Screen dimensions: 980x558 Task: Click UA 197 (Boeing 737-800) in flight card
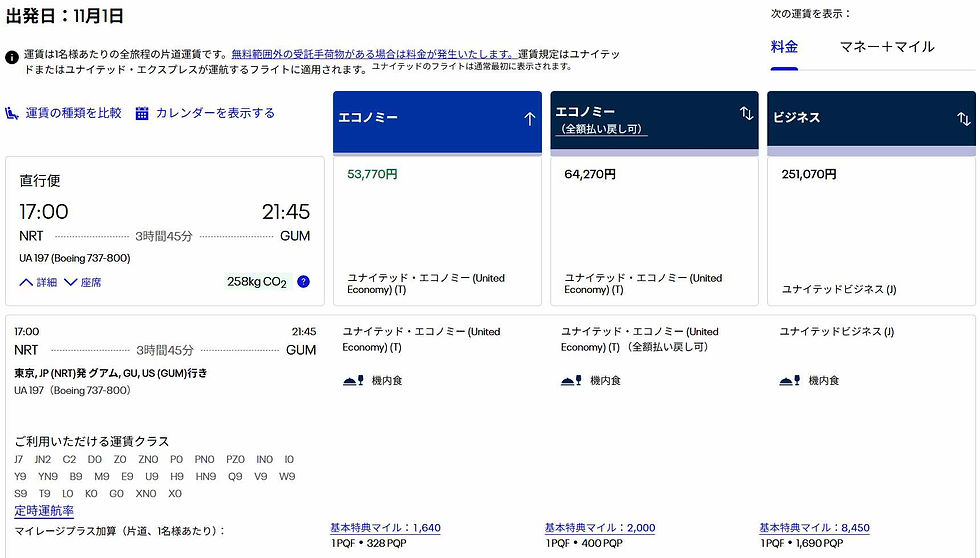click(74, 258)
